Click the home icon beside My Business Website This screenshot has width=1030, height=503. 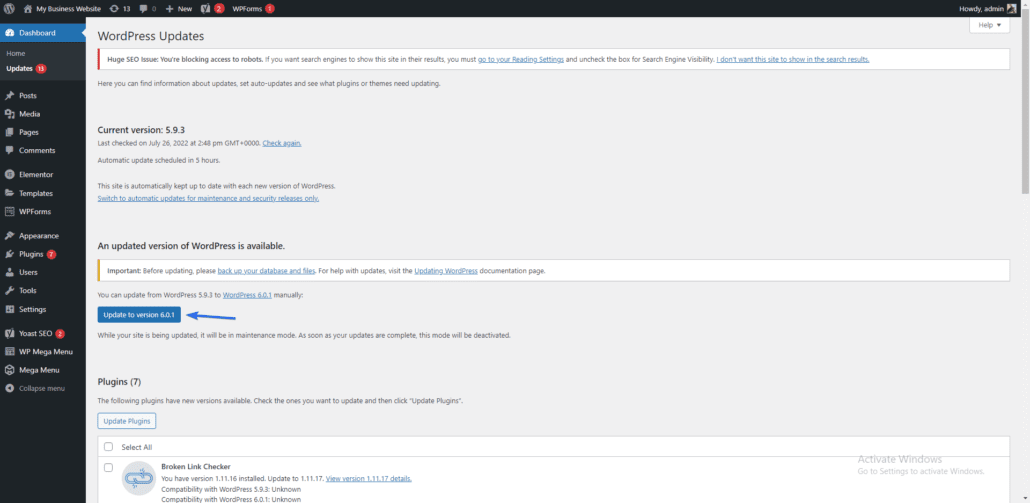coord(28,9)
